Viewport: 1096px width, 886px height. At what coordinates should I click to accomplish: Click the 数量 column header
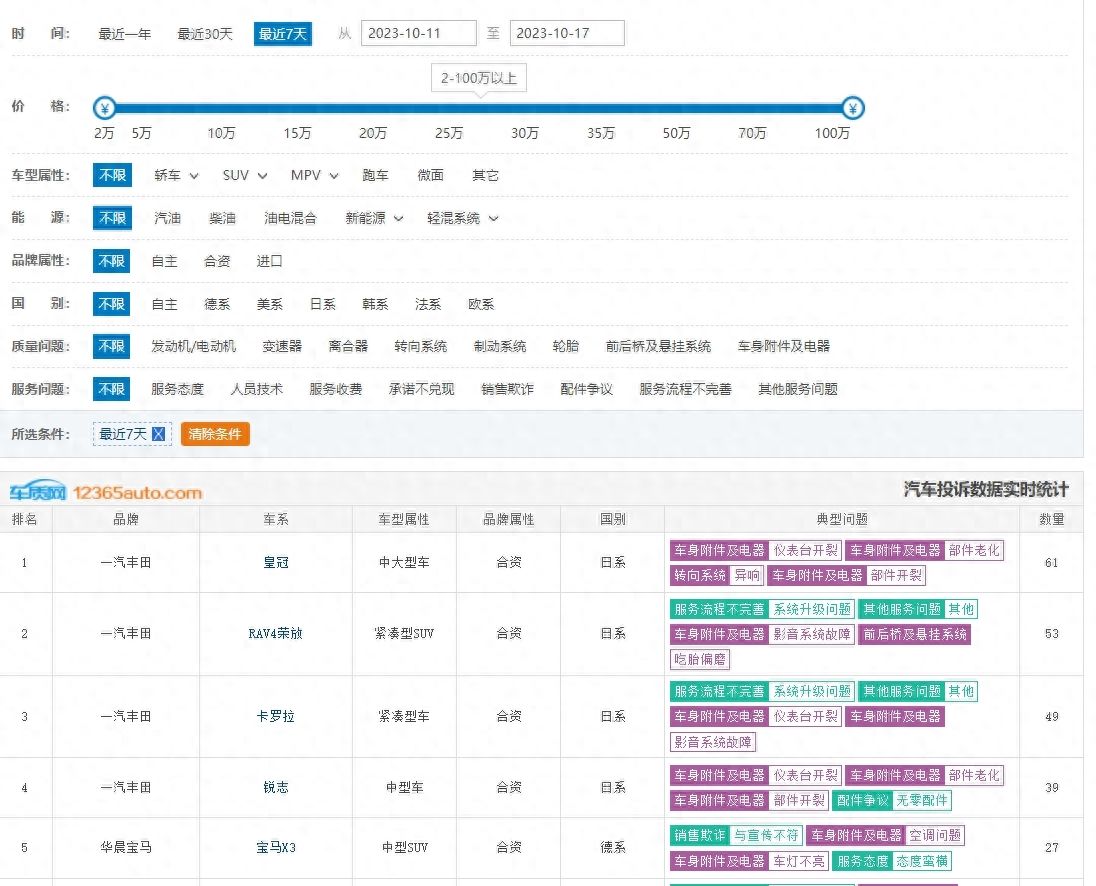pos(1051,519)
